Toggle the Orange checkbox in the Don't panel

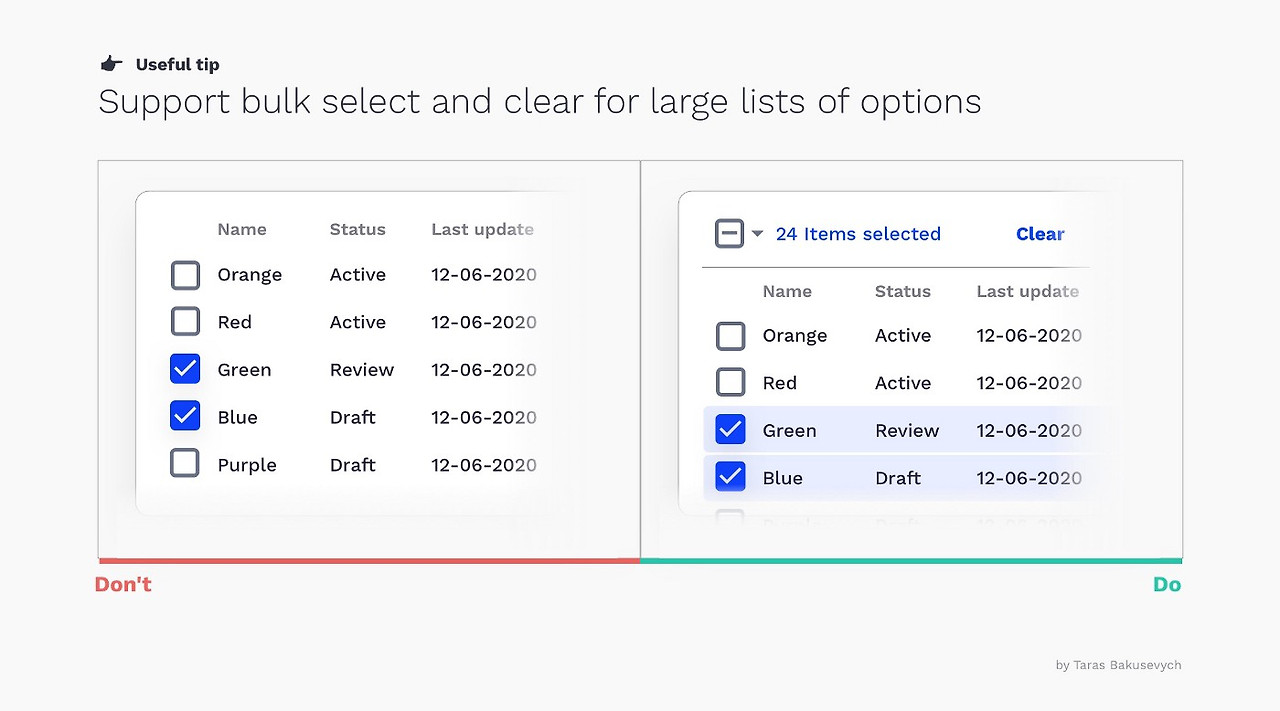(185, 274)
